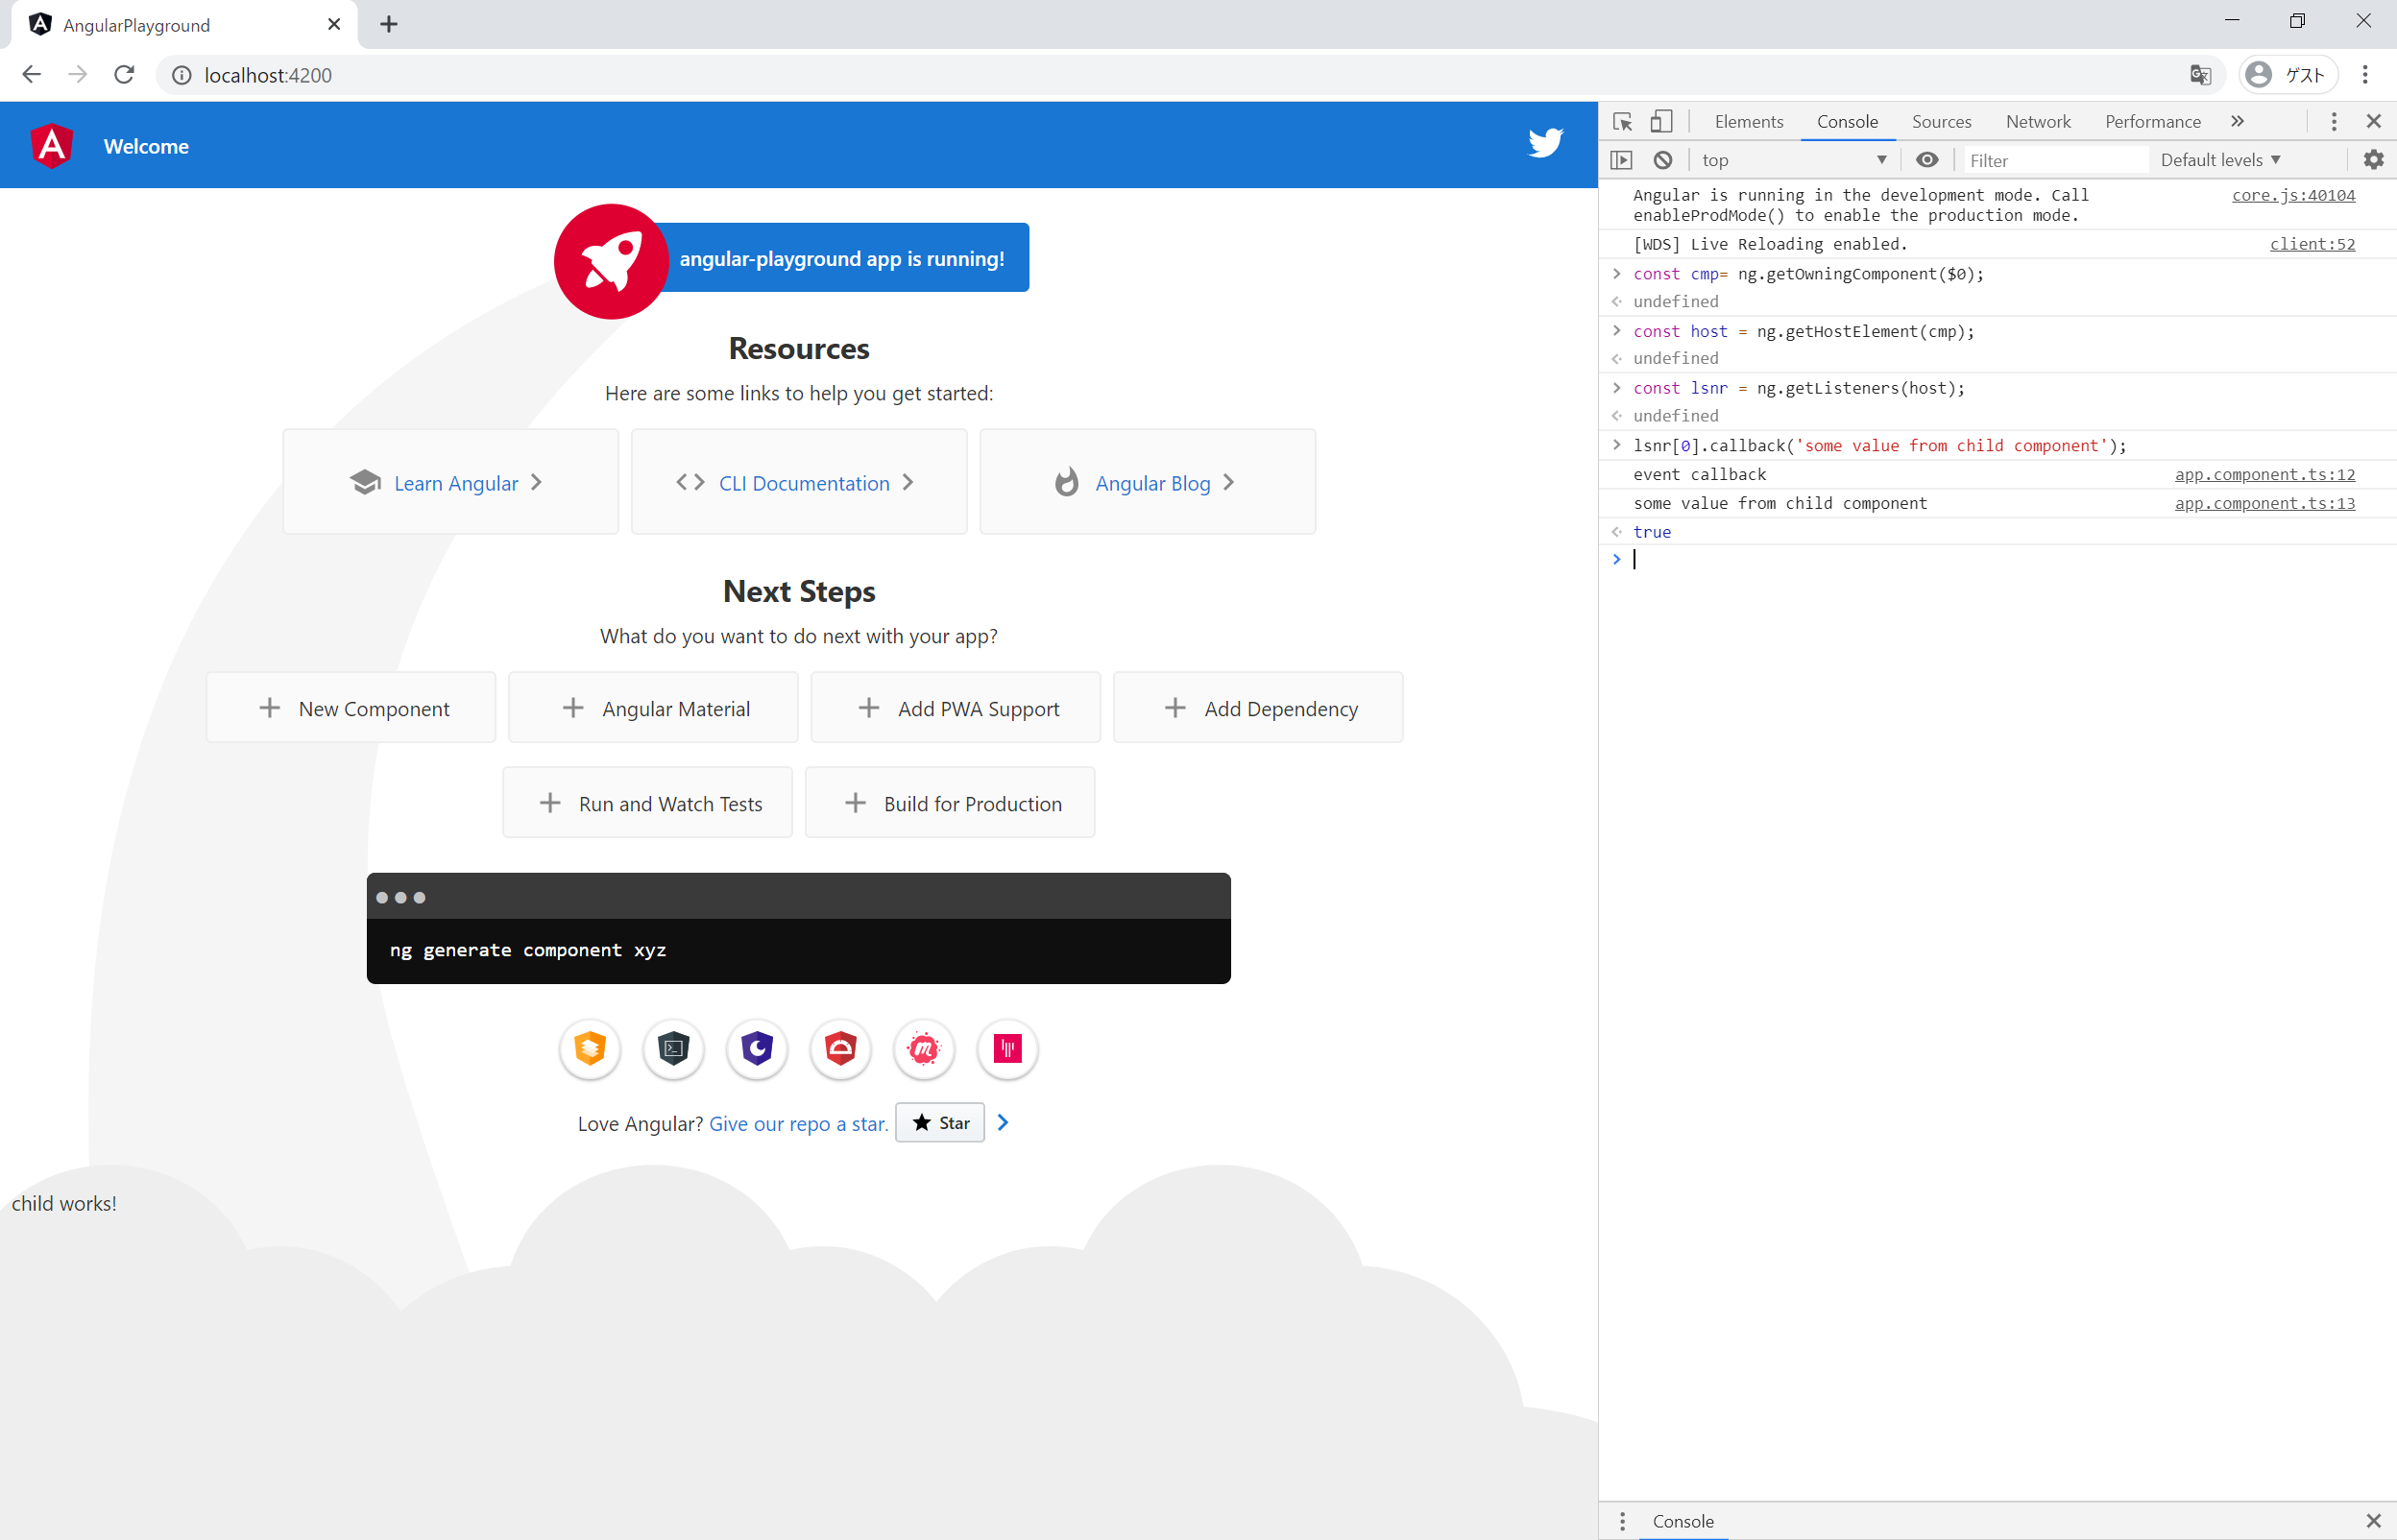Click the magenta Gitter badge icon
Image resolution: width=2397 pixels, height=1540 pixels.
tap(1008, 1048)
